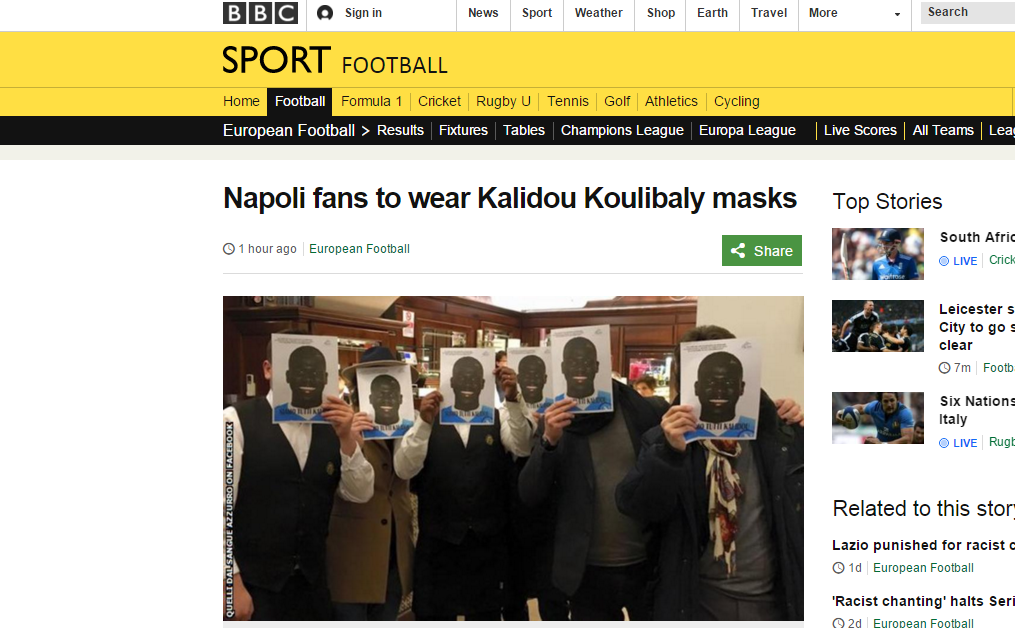Click the LIVE indicator beside South Africa story

coord(958,261)
